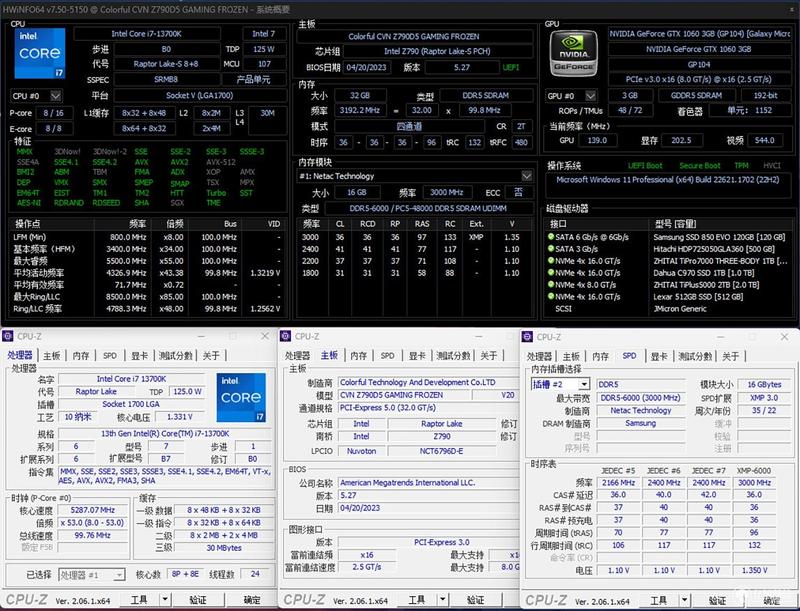Switch to 主板 tab in CPU-Z processor window
800x611 pixels.
point(52,355)
